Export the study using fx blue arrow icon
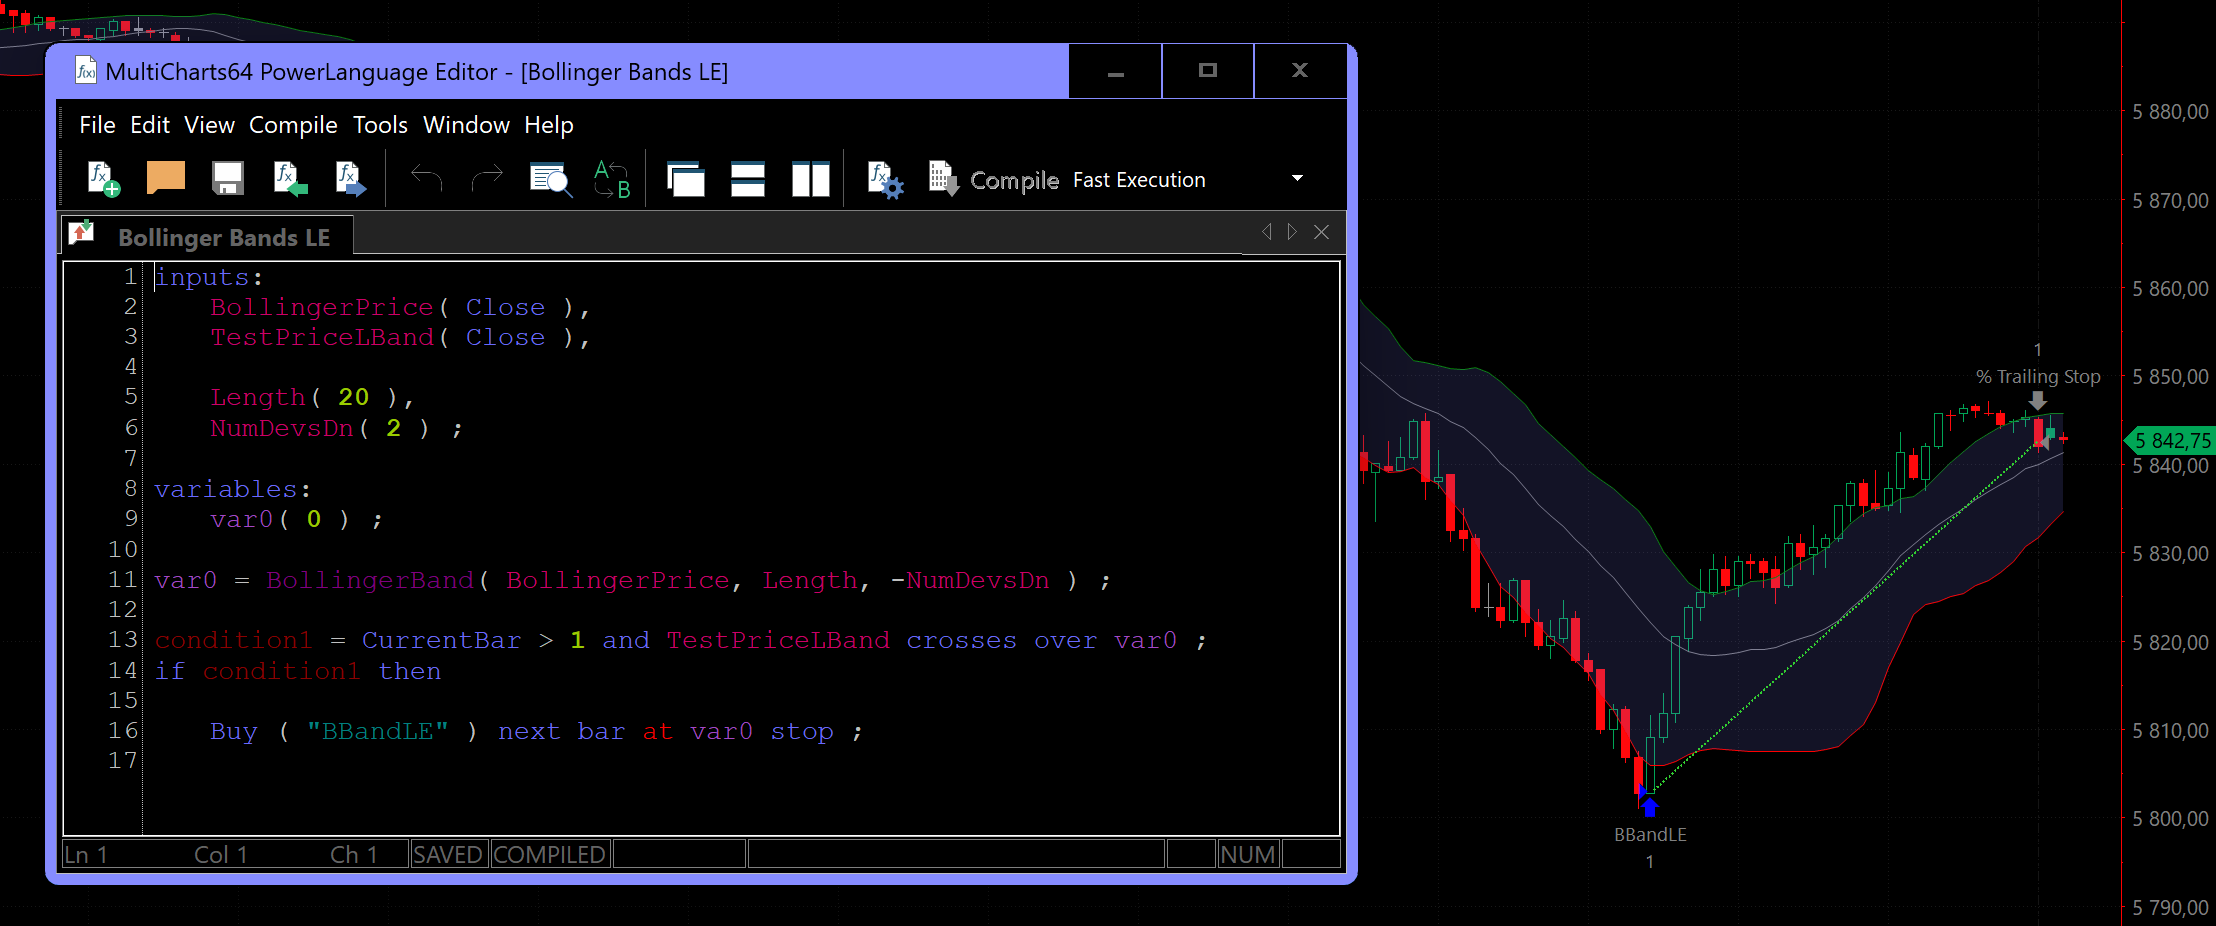This screenshot has height=926, width=2216. [x=351, y=179]
